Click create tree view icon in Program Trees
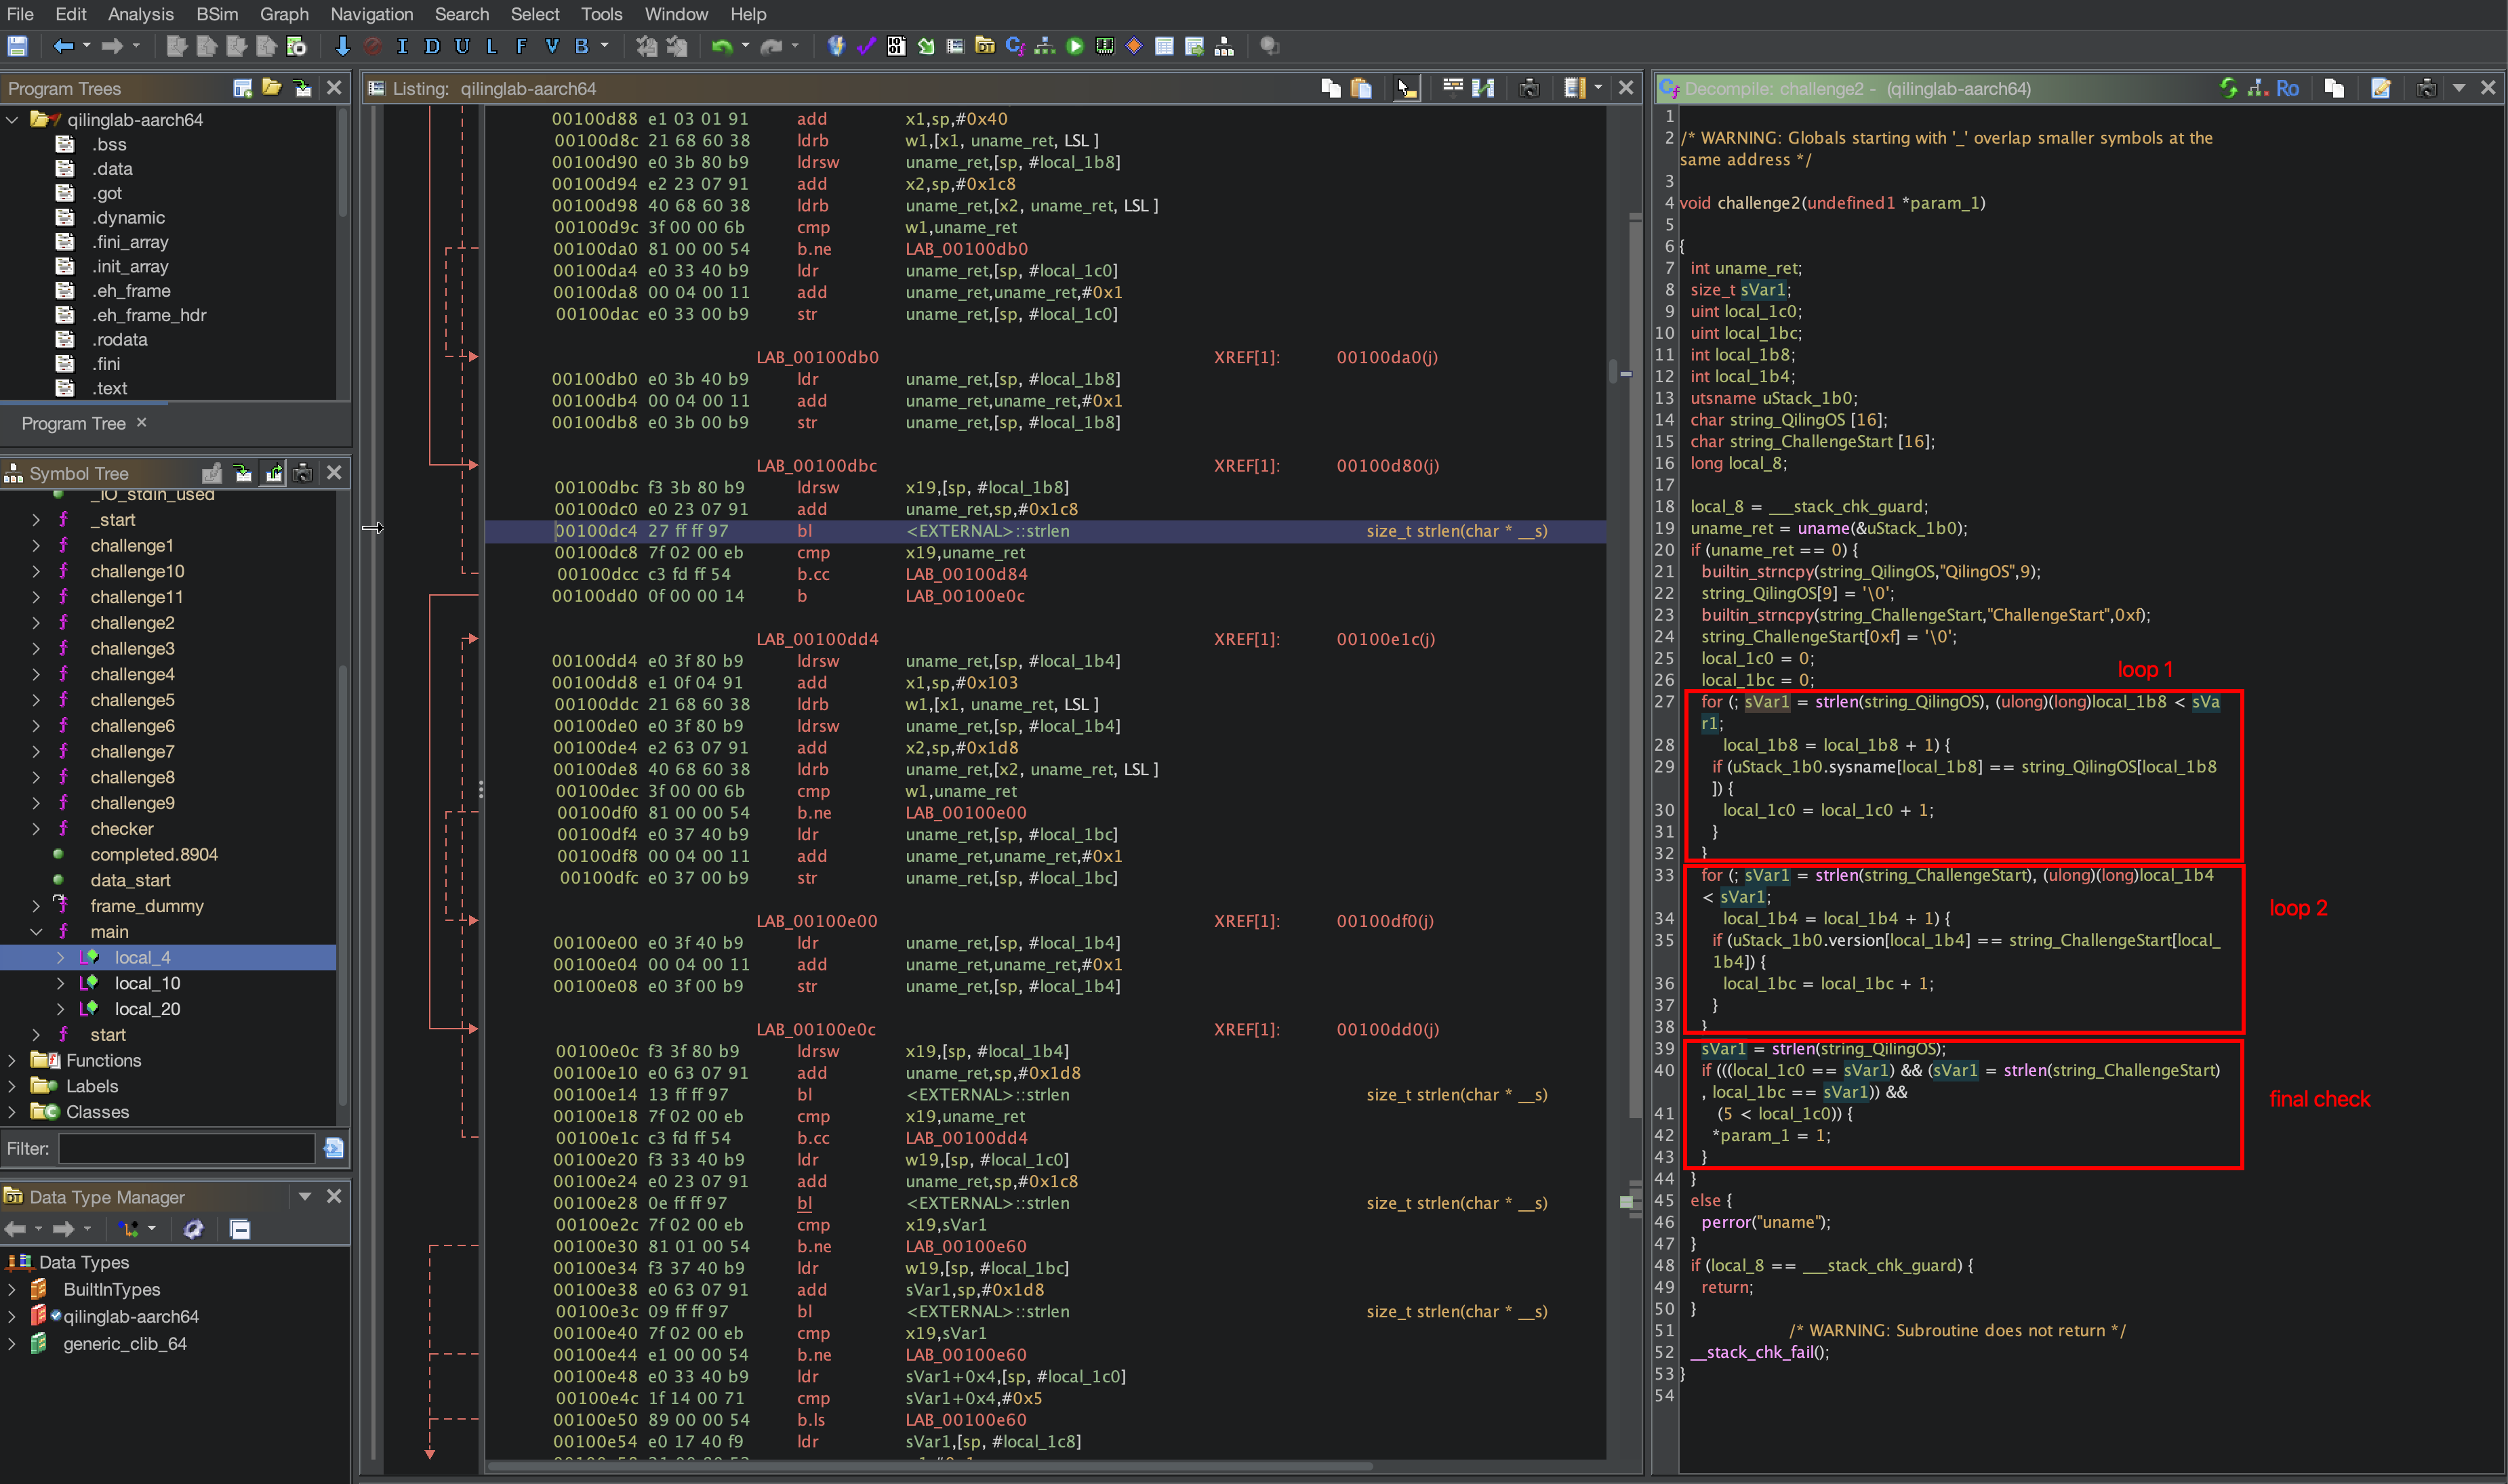This screenshot has height=1484, width=2508. click(242, 88)
